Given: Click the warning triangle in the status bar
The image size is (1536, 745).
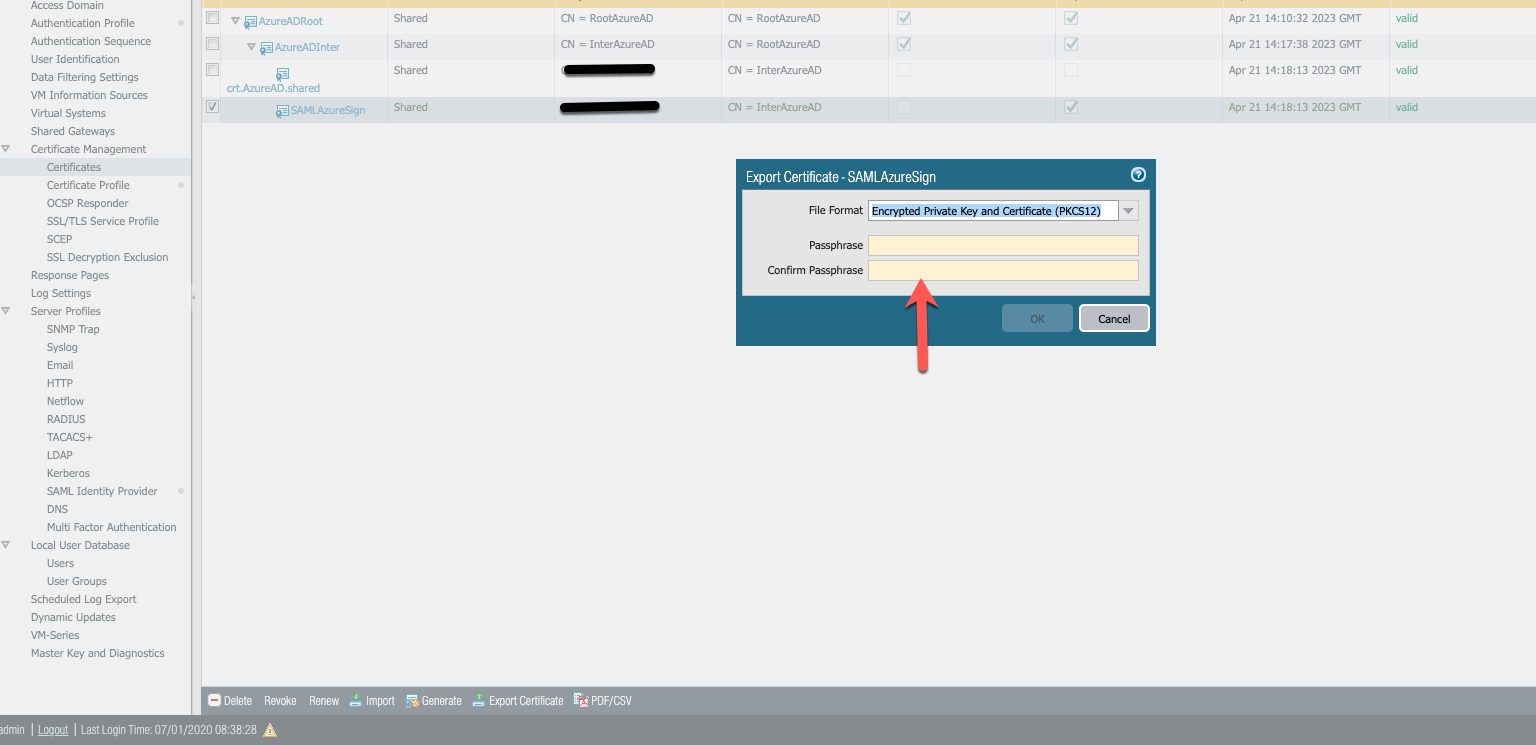Looking at the screenshot, I should [270, 730].
